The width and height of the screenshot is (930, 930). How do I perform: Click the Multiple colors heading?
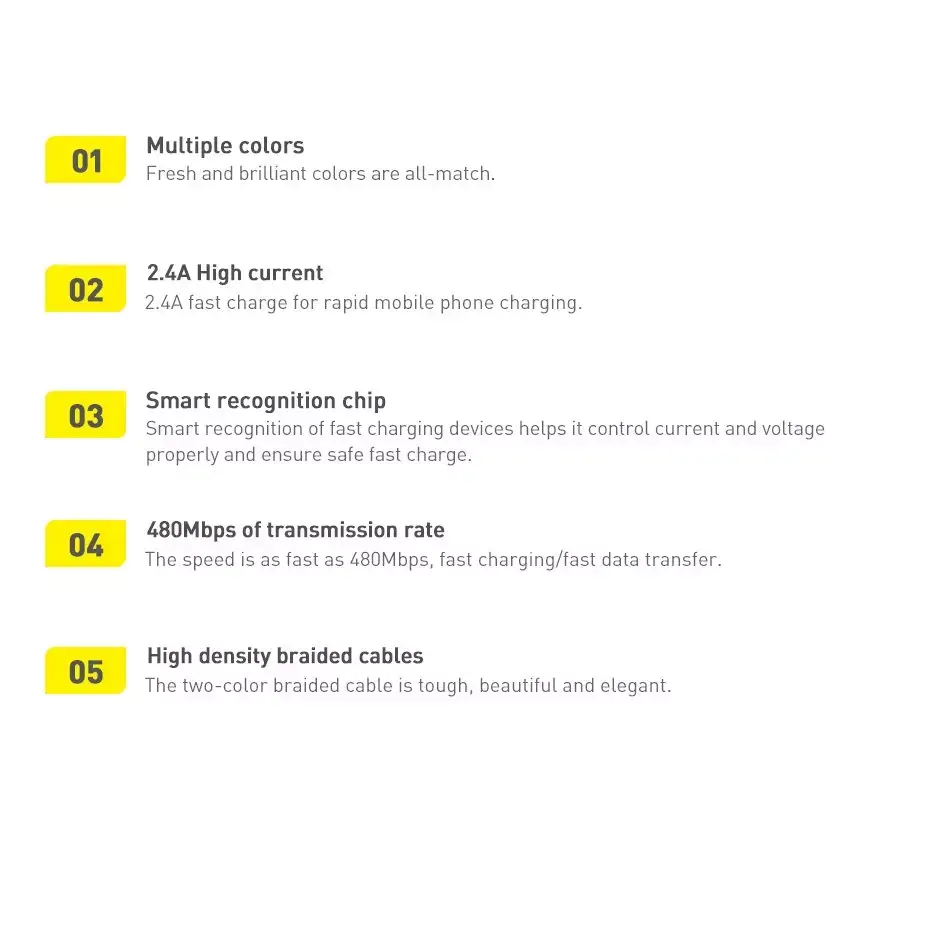coord(225,146)
